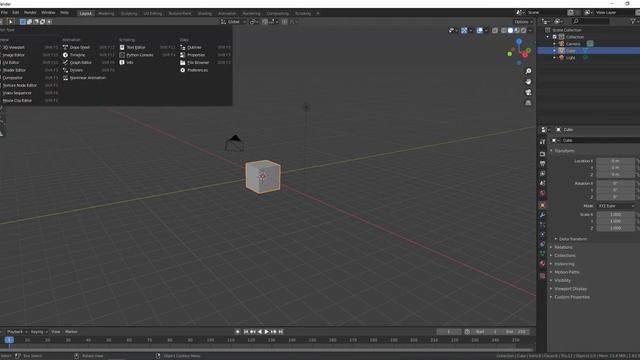Open the Window menu

click(48, 13)
